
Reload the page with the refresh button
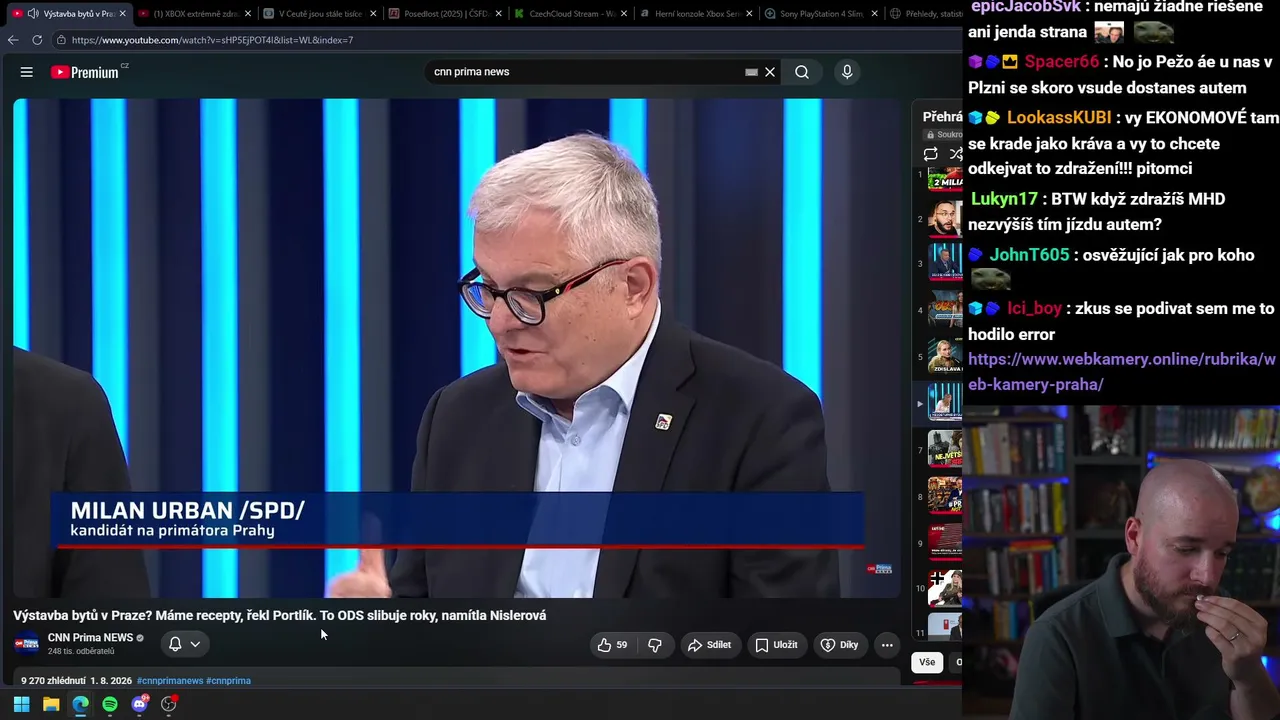[x=37, y=40]
